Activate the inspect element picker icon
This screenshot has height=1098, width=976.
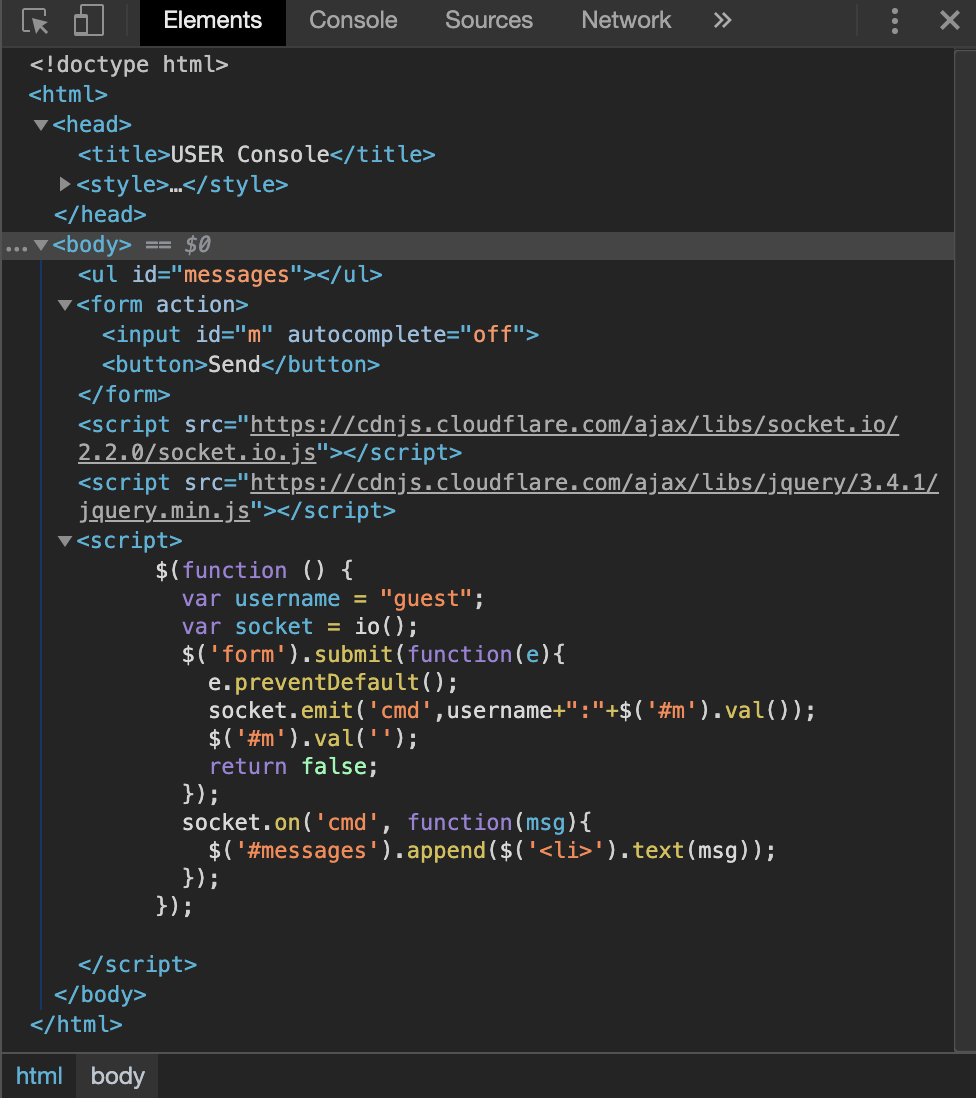(x=35, y=21)
